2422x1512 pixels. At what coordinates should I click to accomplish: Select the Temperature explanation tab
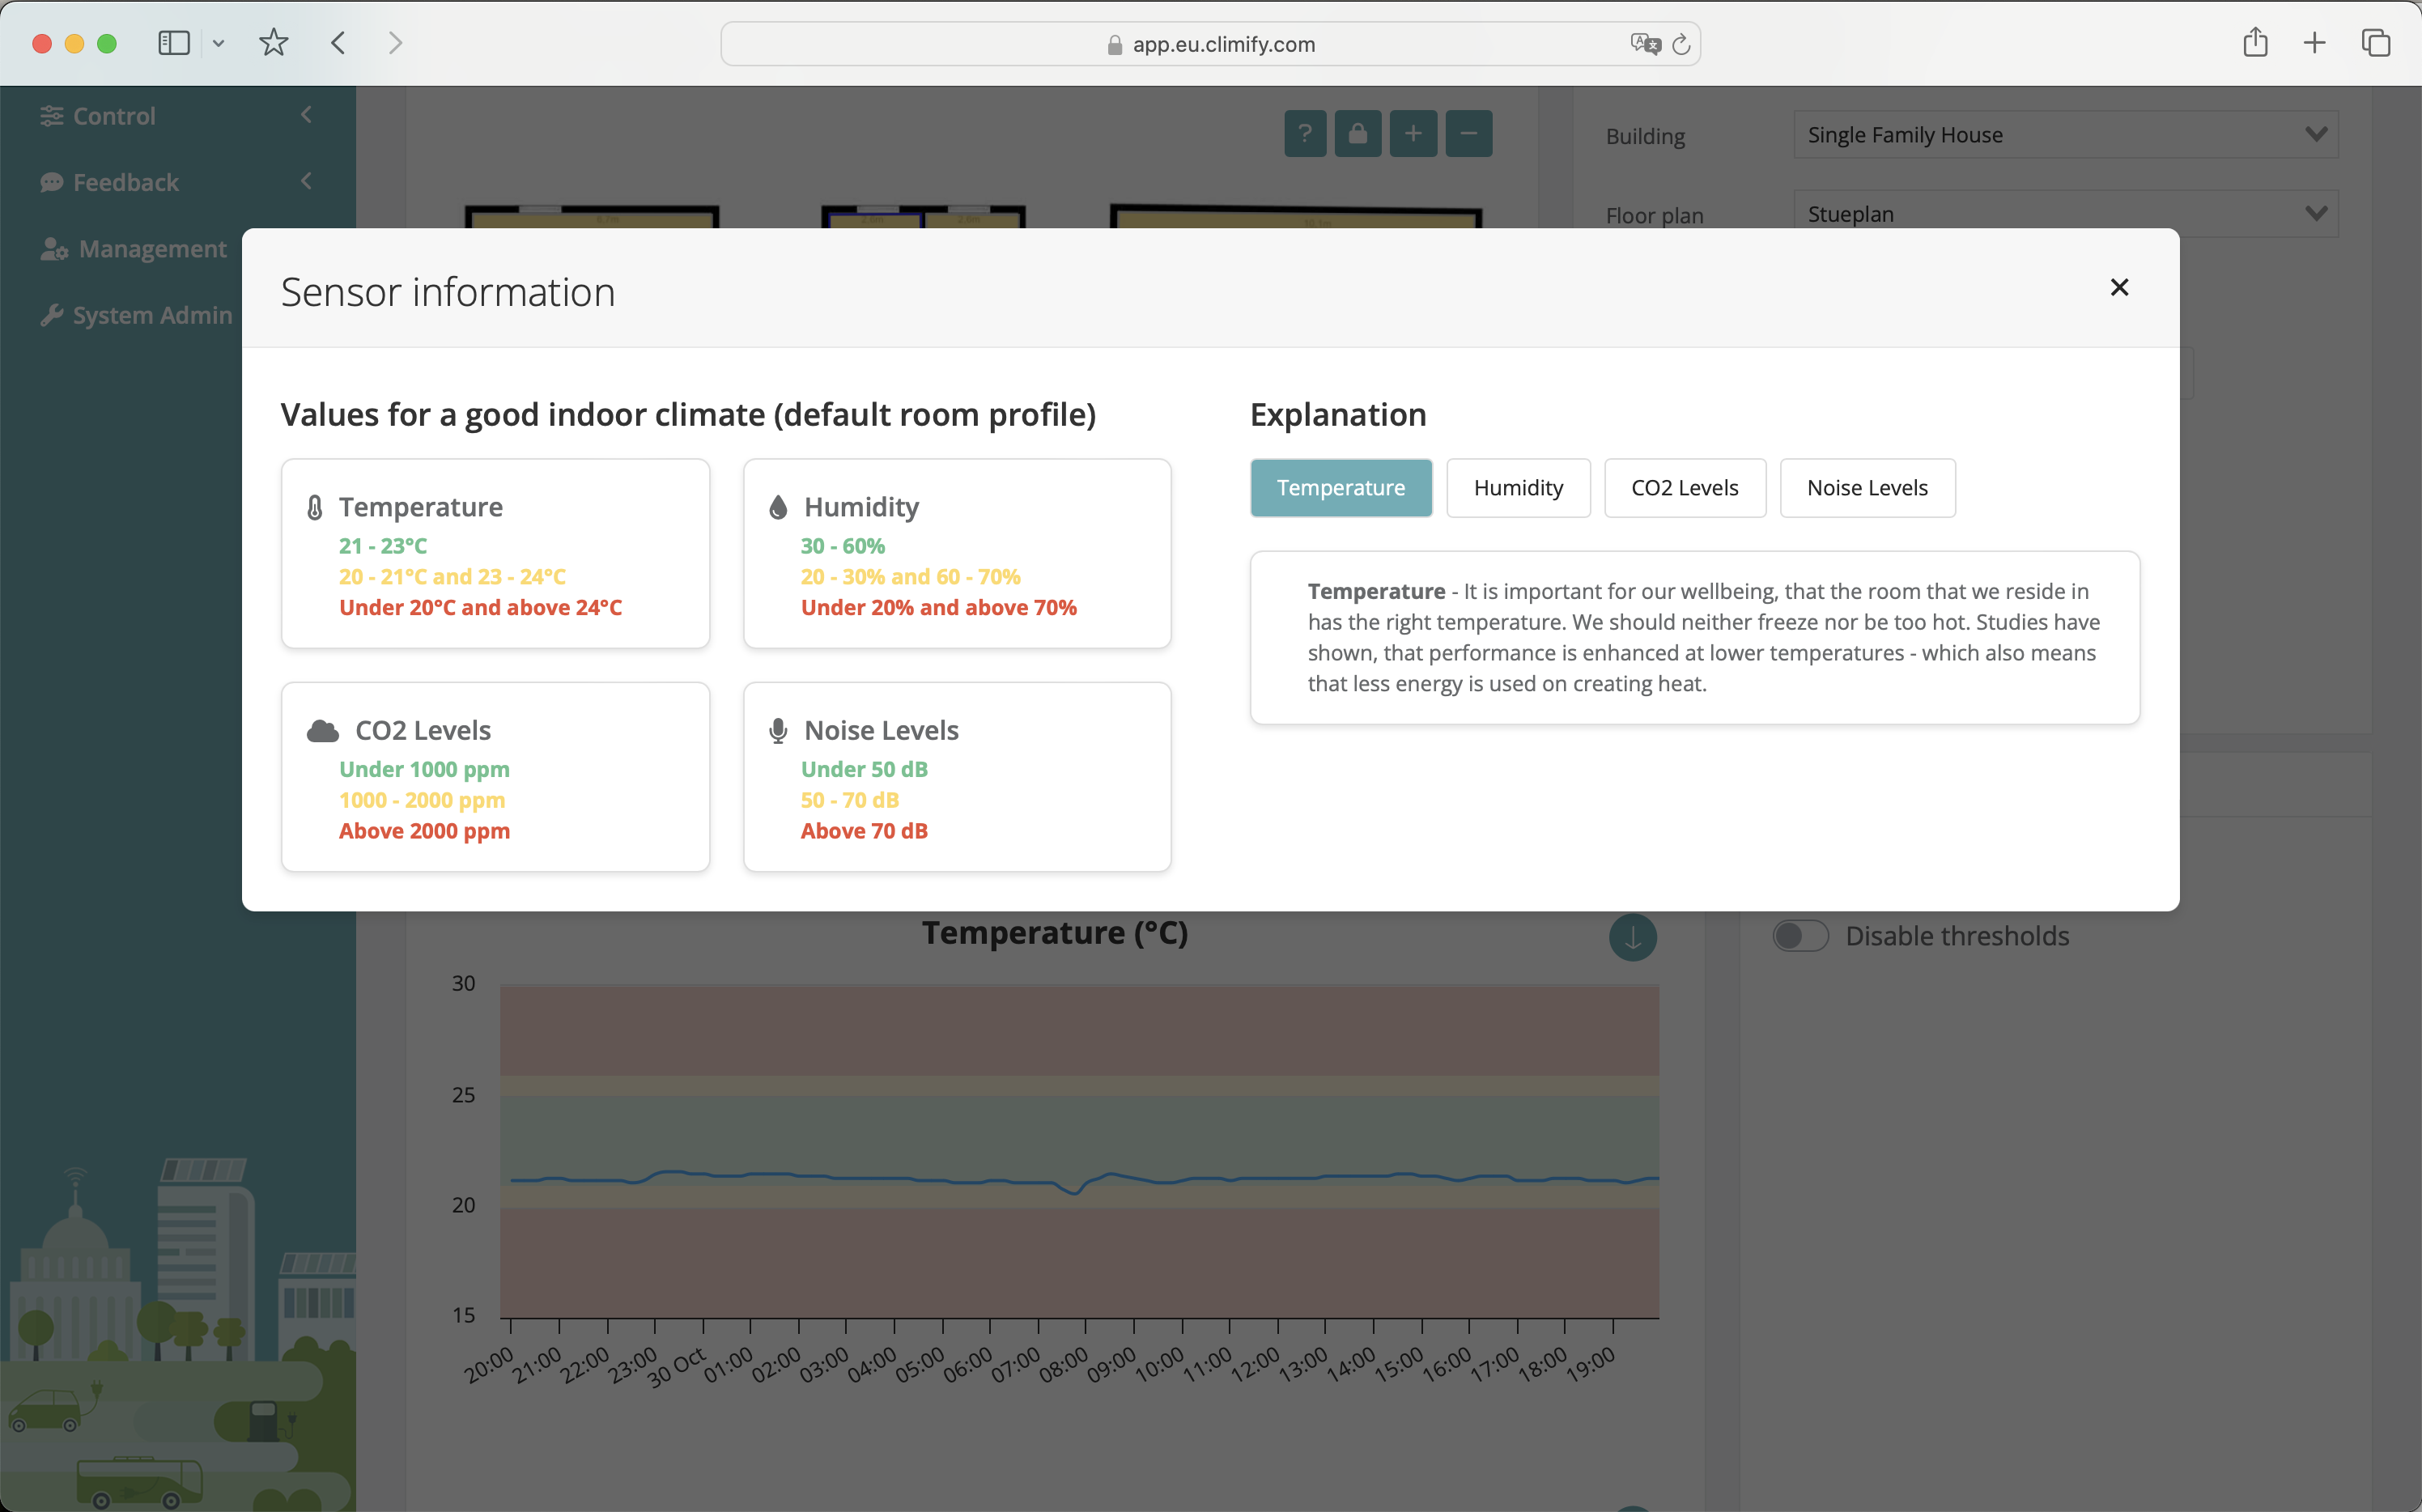tap(1341, 488)
